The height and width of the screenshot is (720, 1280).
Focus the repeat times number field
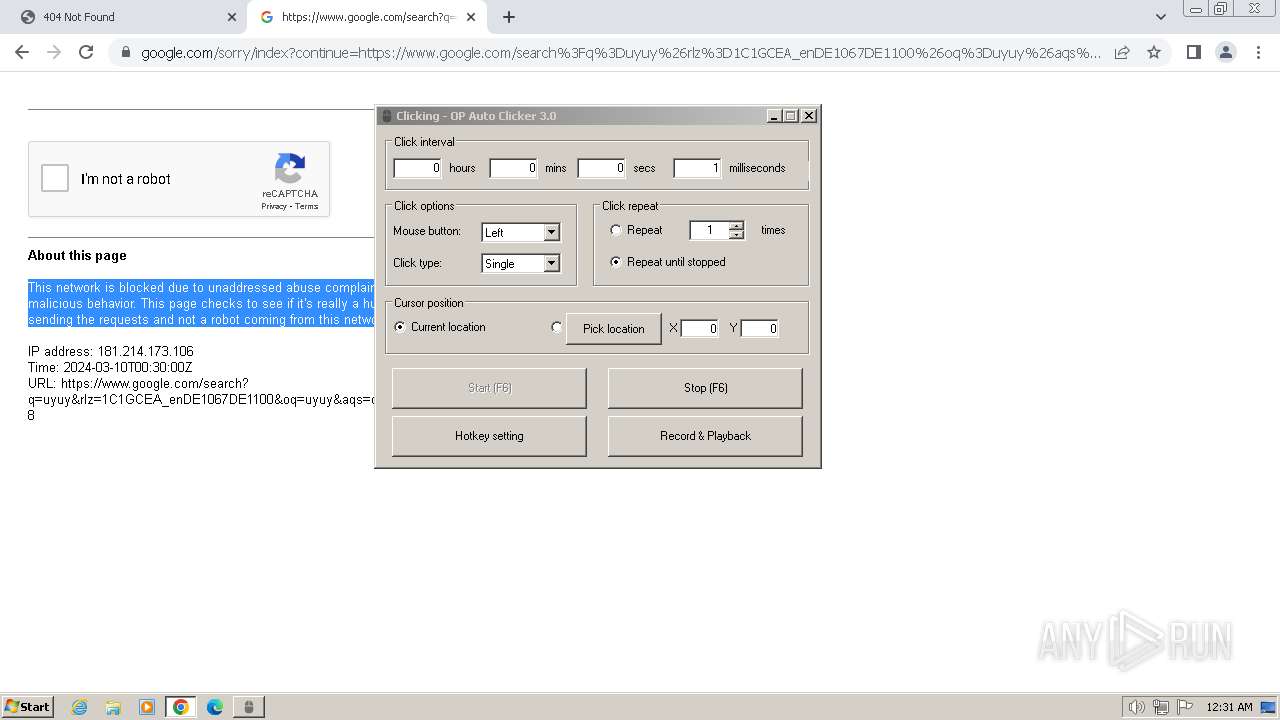[710, 230]
